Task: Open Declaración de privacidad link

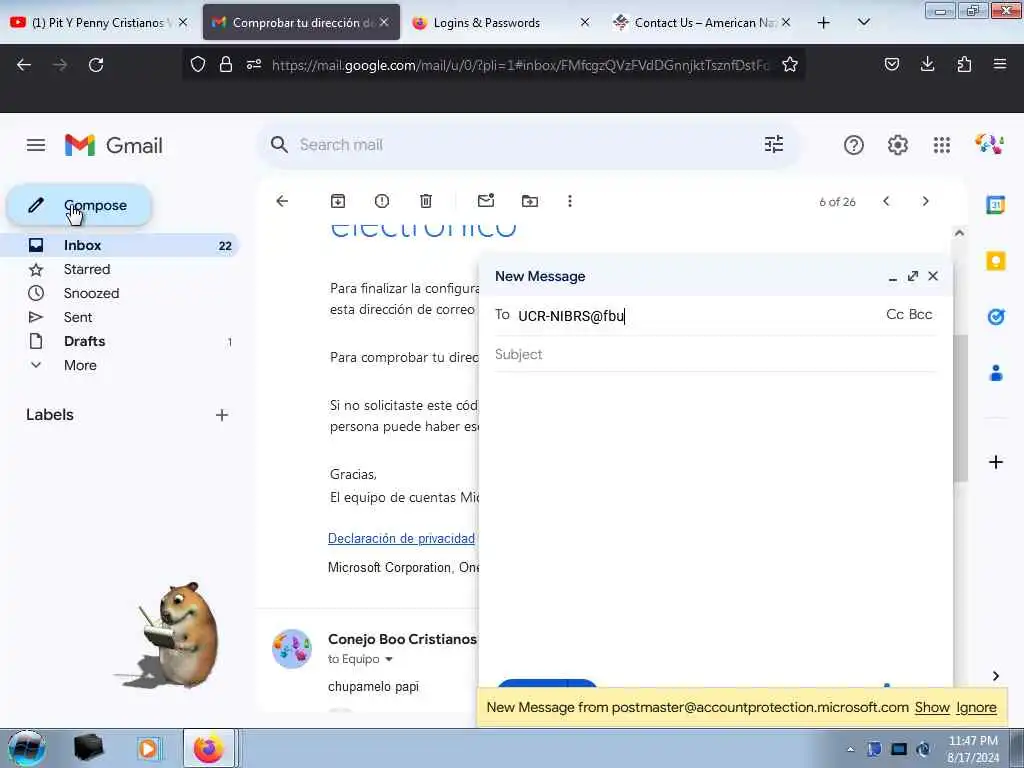Action: (401, 539)
